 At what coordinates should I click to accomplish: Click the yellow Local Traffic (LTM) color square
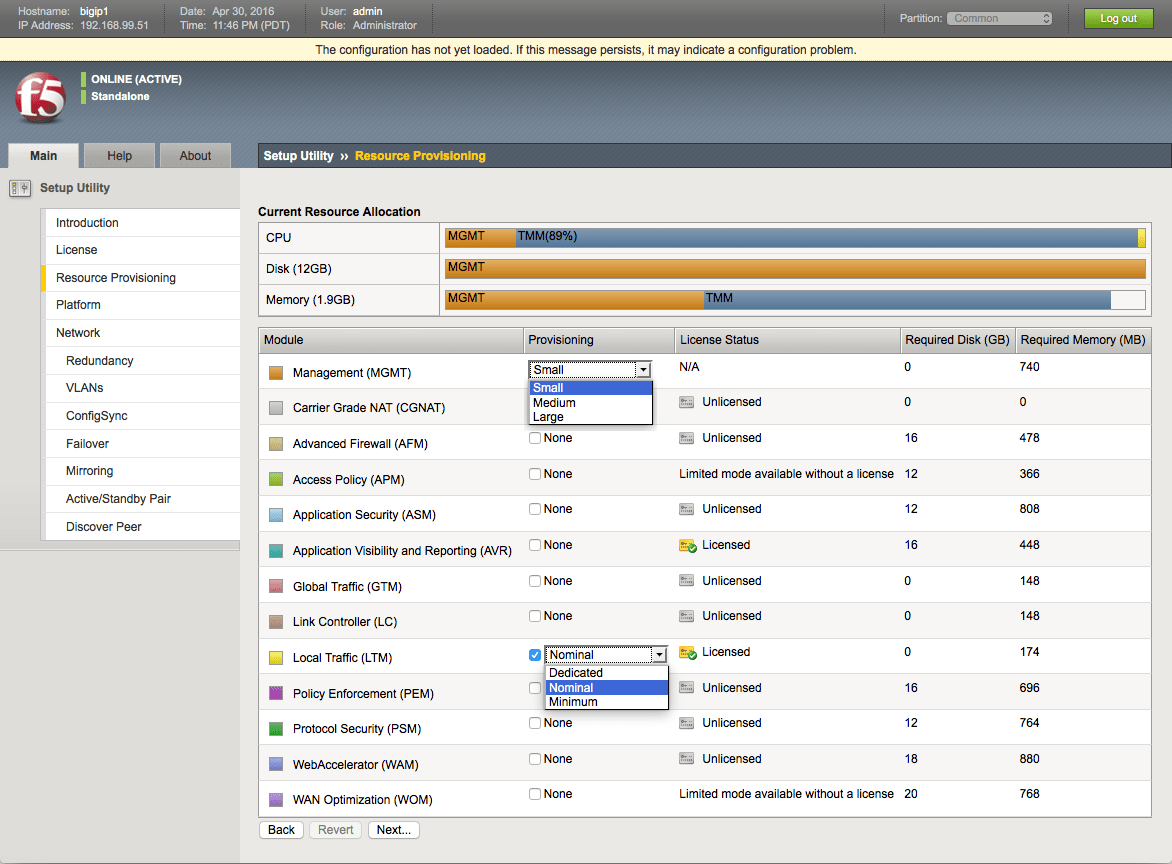(x=276, y=658)
